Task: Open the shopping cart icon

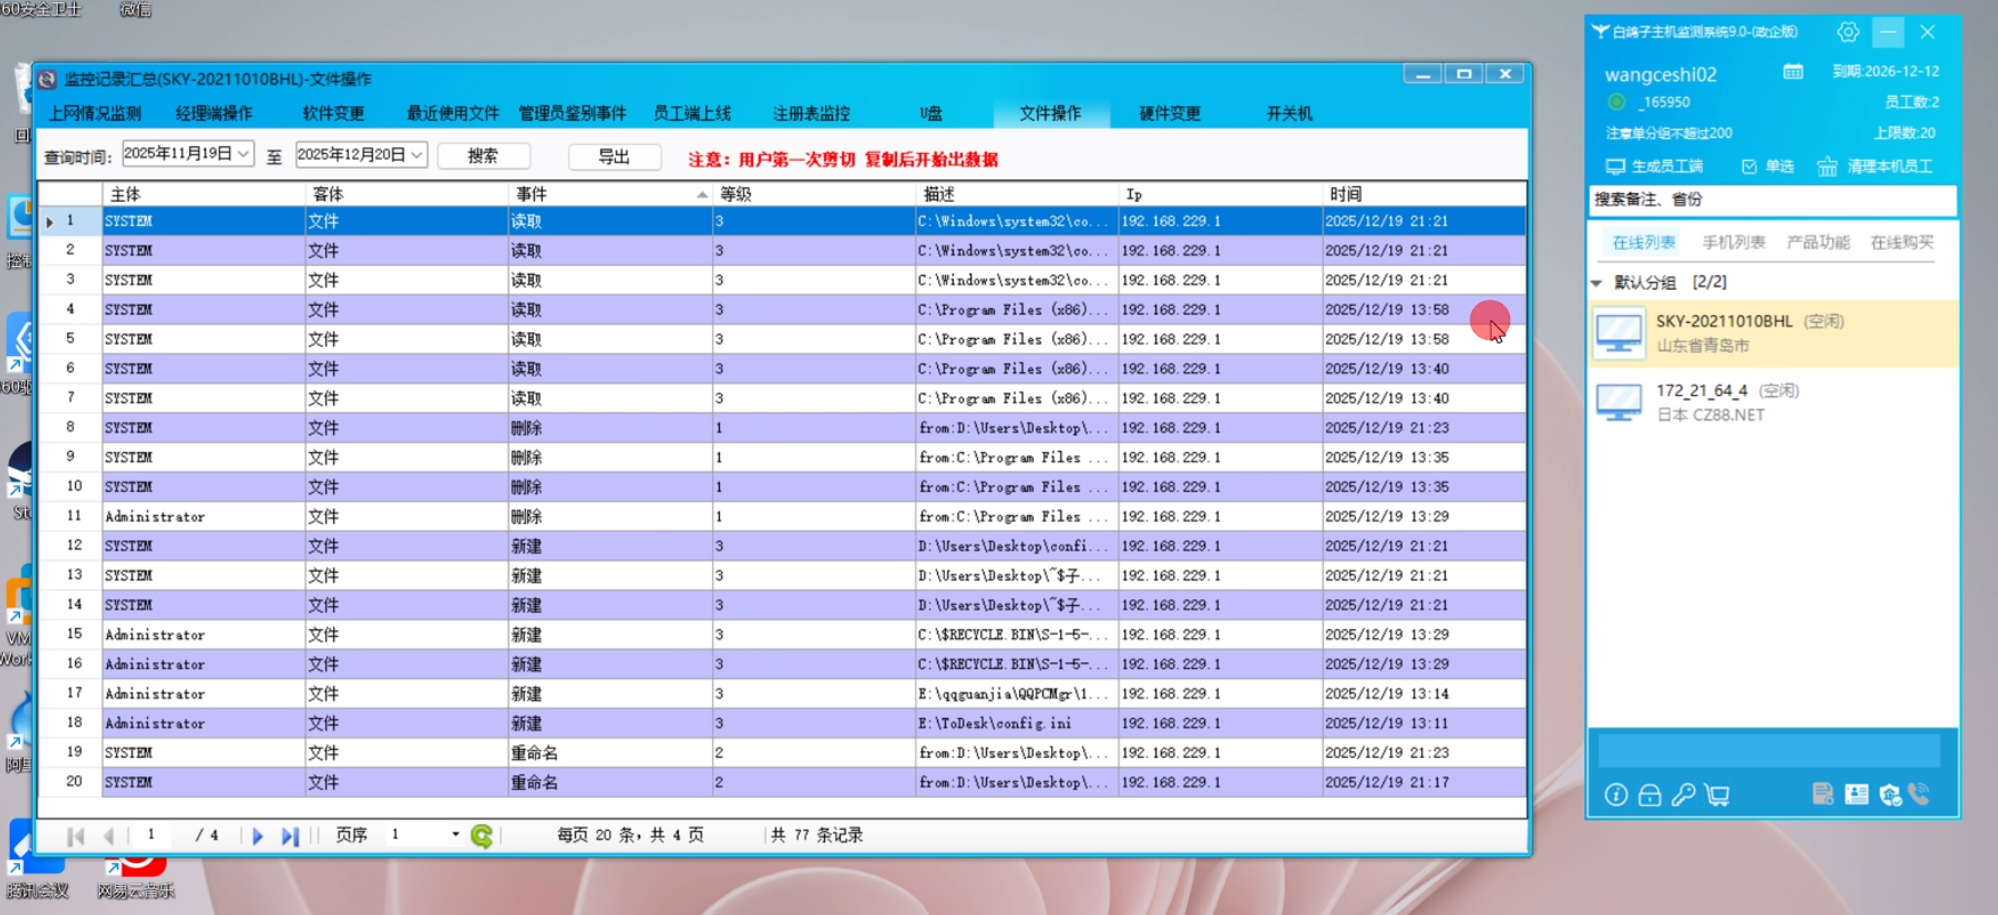Action: [1717, 795]
